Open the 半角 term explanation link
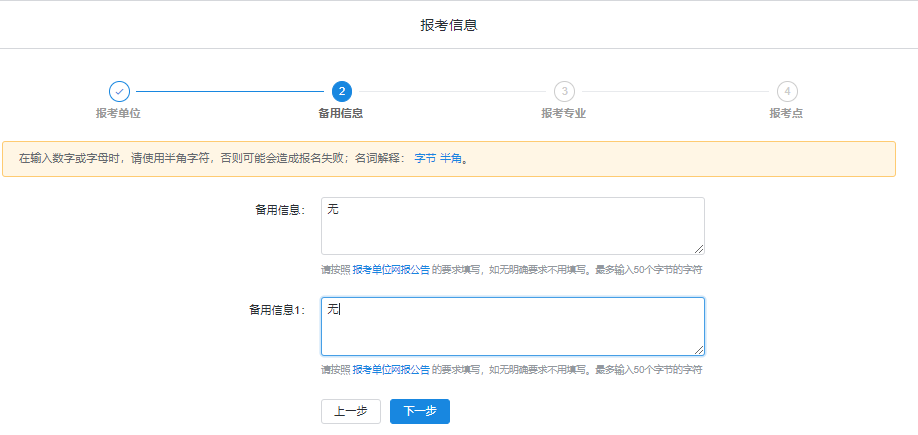The width and height of the screenshot is (918, 435). 450,159
